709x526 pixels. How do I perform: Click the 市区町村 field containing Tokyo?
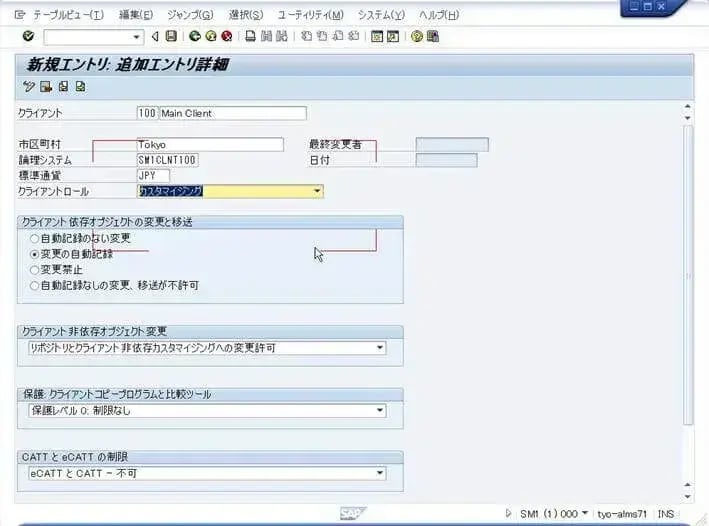[x=210, y=144]
